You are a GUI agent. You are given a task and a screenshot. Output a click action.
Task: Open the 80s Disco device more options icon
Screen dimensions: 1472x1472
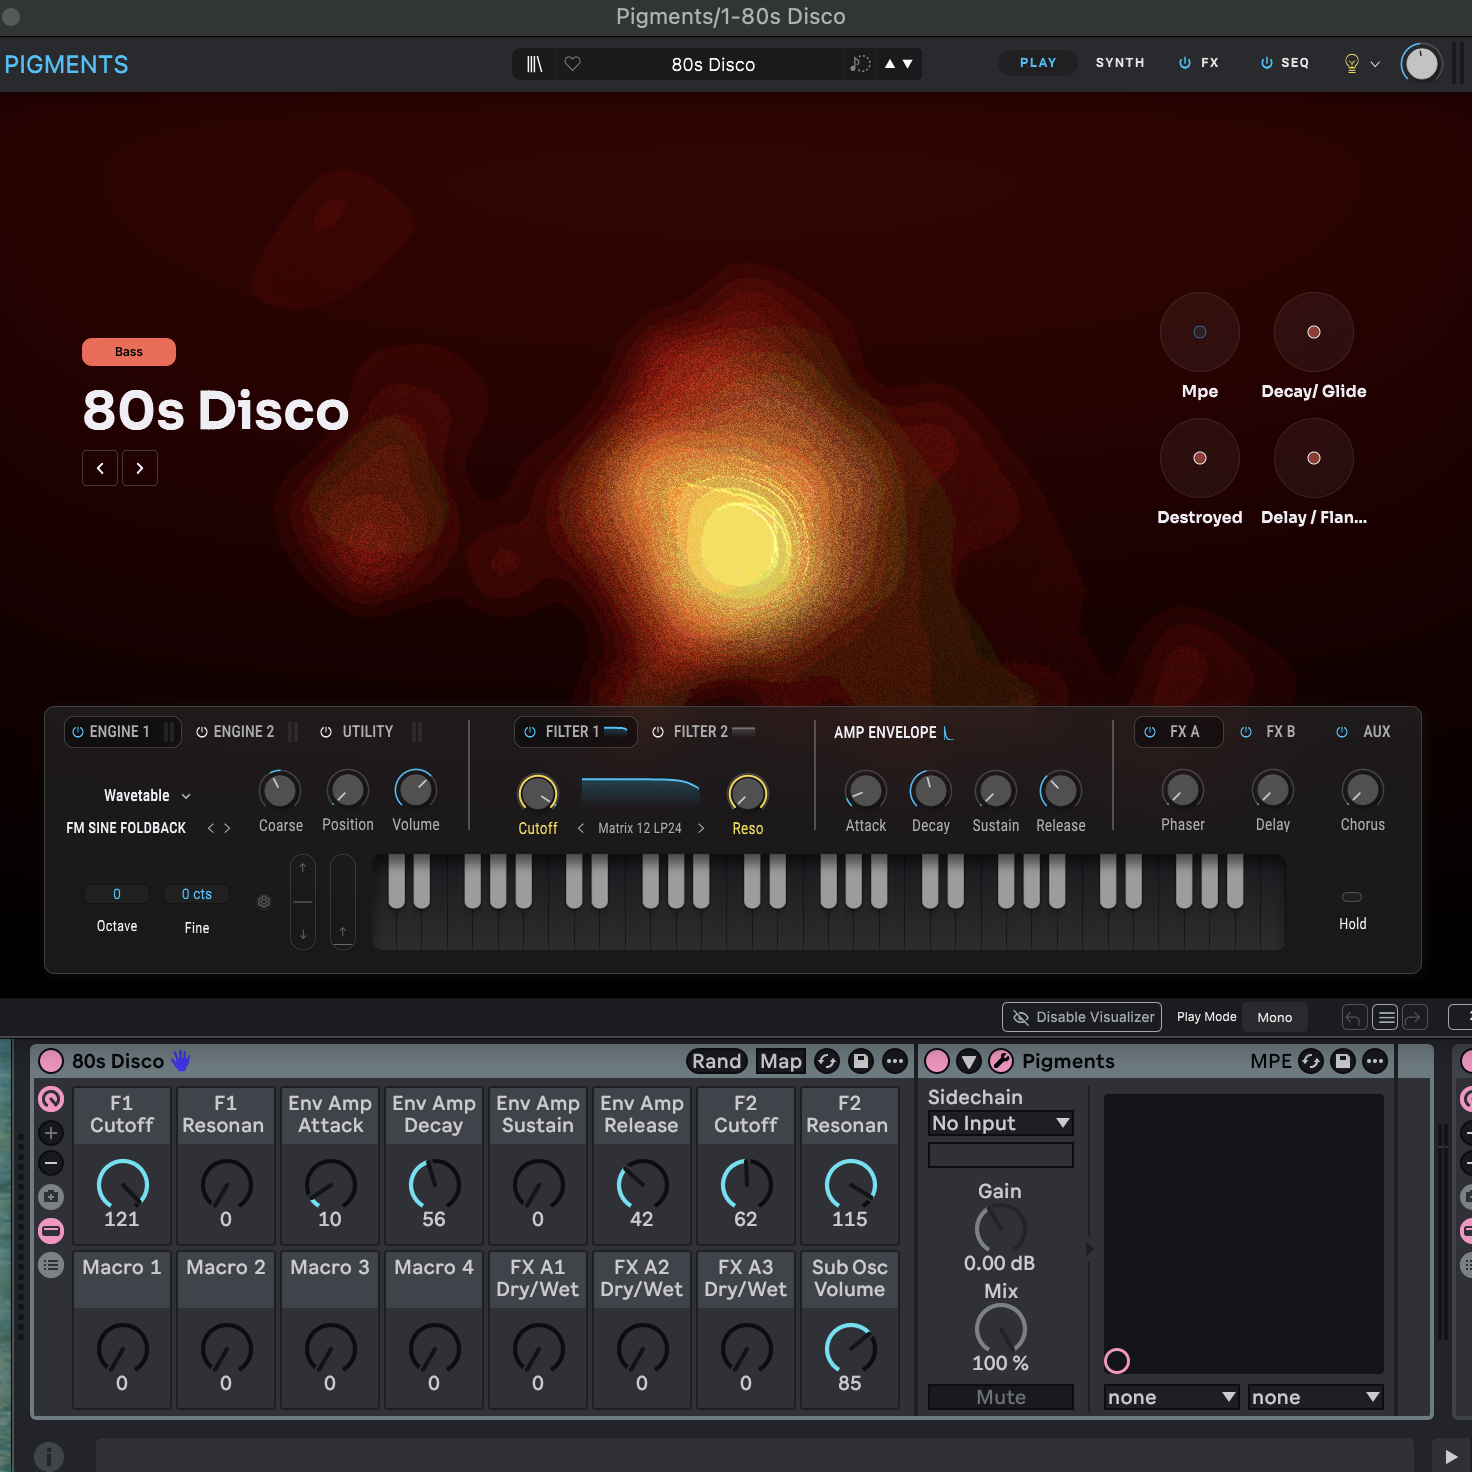pos(895,1061)
